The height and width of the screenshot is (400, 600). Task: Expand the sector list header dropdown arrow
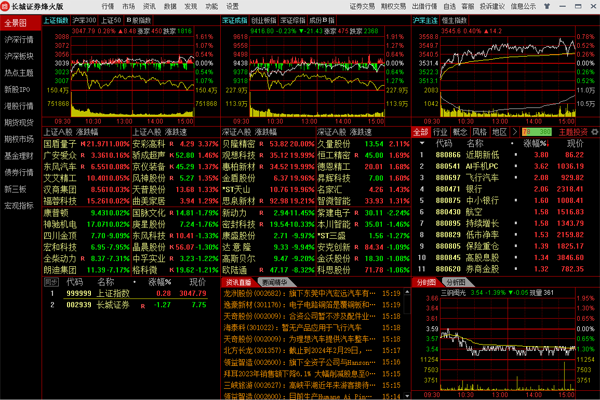tap(422, 144)
